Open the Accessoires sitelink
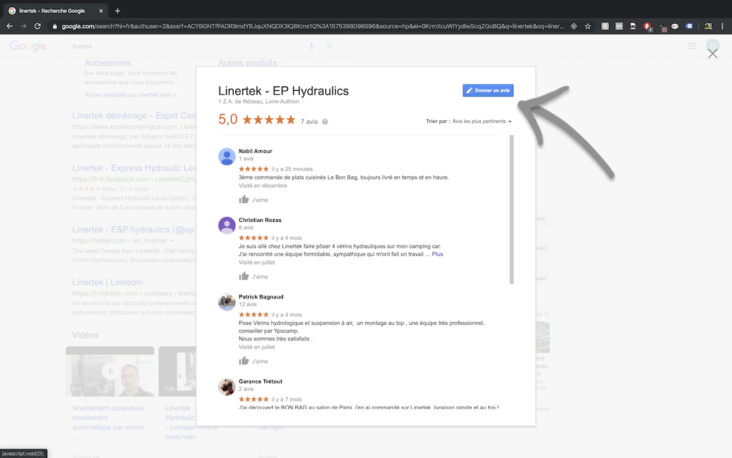This screenshot has height=458, width=732. tap(108, 63)
